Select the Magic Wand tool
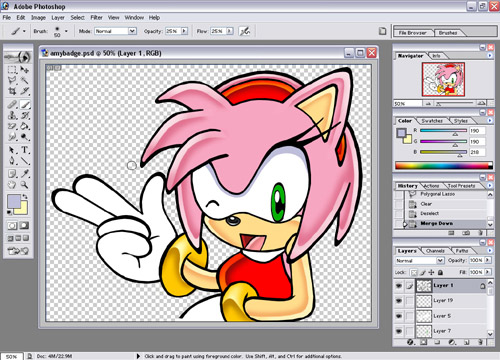 pyautogui.click(x=24, y=80)
